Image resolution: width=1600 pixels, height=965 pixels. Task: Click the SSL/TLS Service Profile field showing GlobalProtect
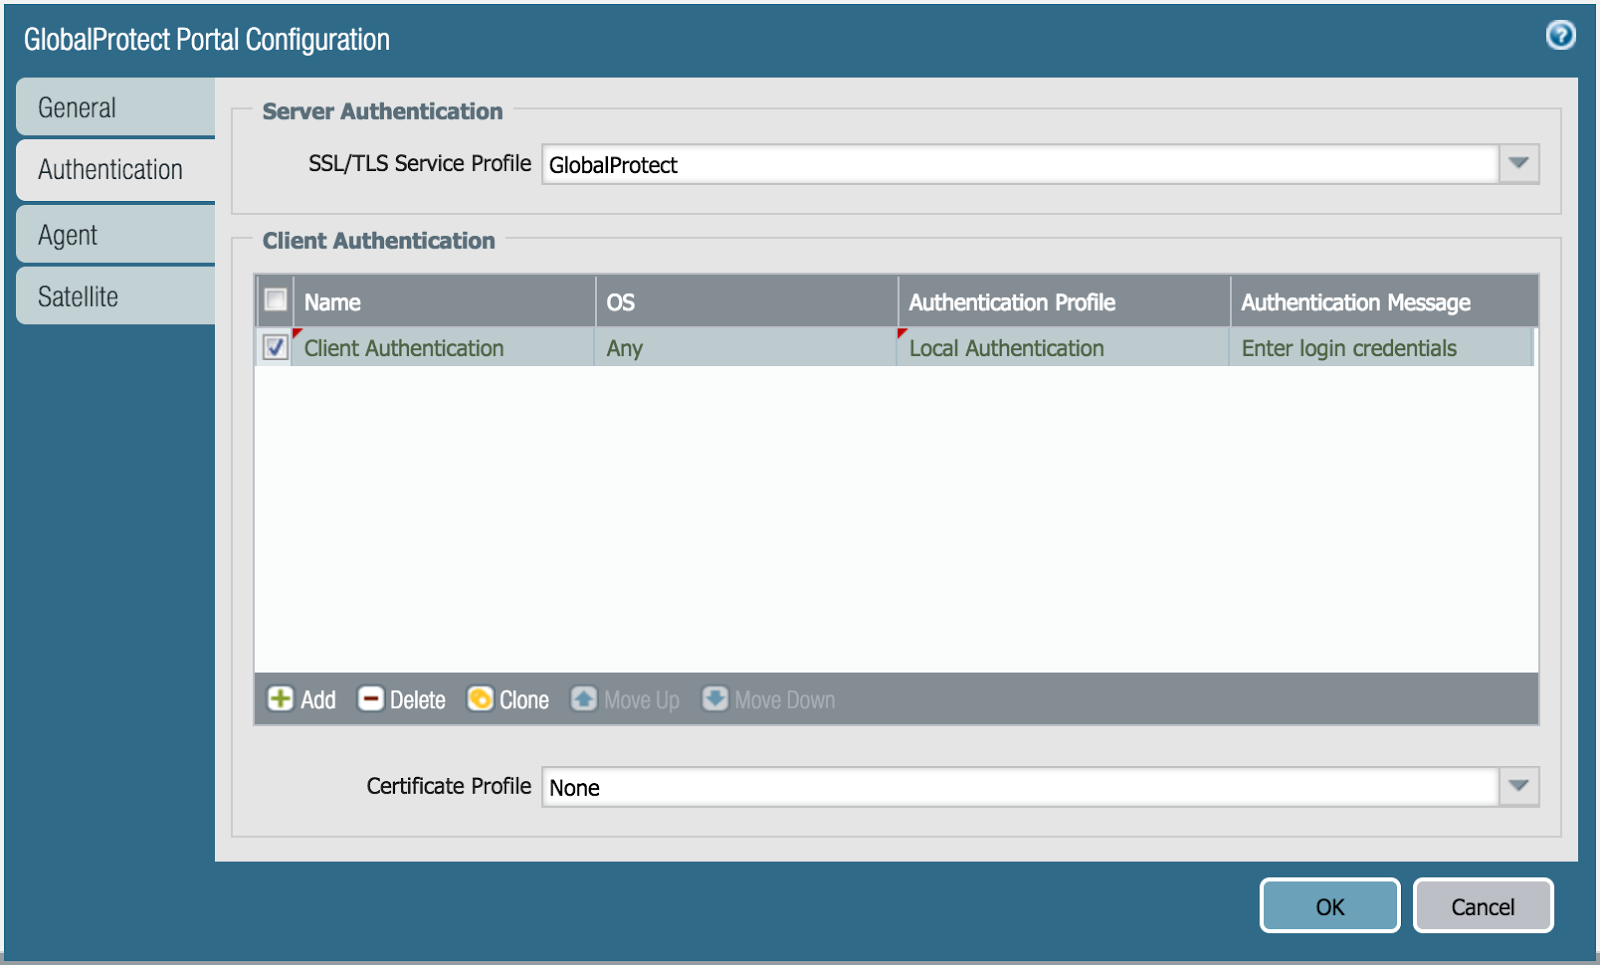click(x=1021, y=164)
